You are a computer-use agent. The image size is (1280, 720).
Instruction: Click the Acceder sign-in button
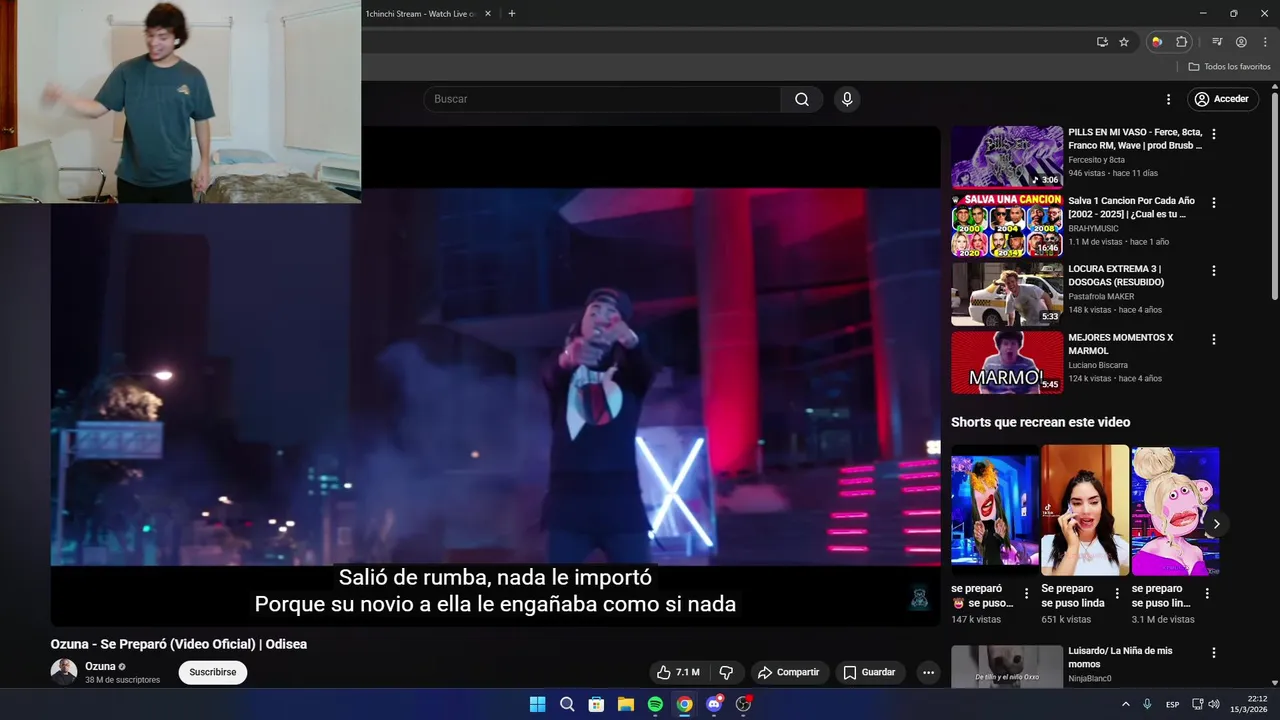coord(1222,99)
